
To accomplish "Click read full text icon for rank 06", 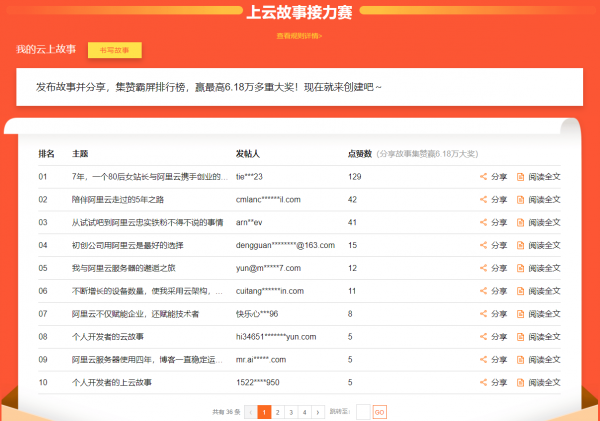I will tap(520, 291).
